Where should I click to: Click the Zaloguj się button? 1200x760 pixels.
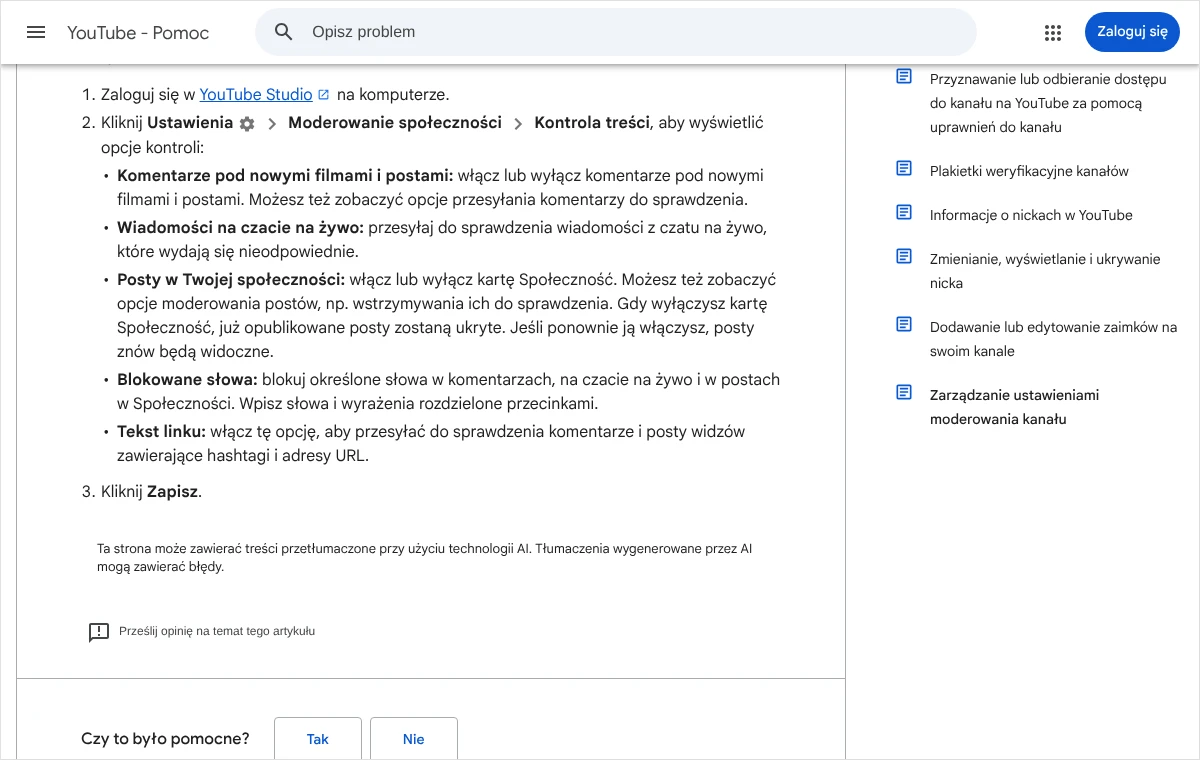coord(1132,31)
